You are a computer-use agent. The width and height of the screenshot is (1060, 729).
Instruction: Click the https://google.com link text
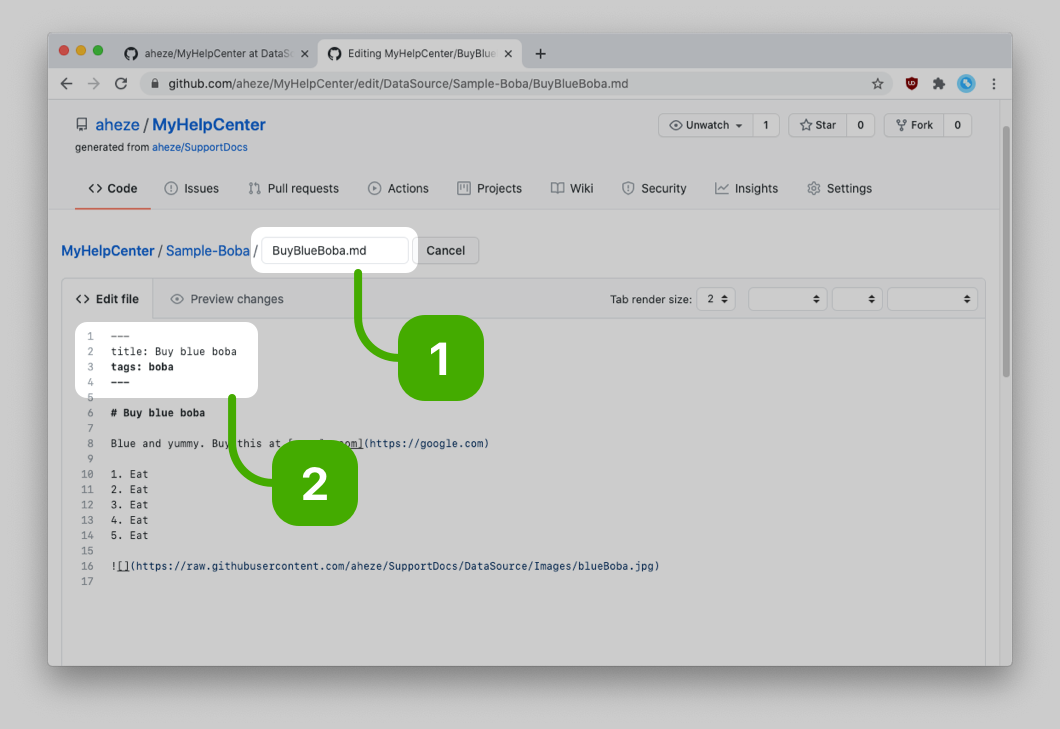click(427, 444)
